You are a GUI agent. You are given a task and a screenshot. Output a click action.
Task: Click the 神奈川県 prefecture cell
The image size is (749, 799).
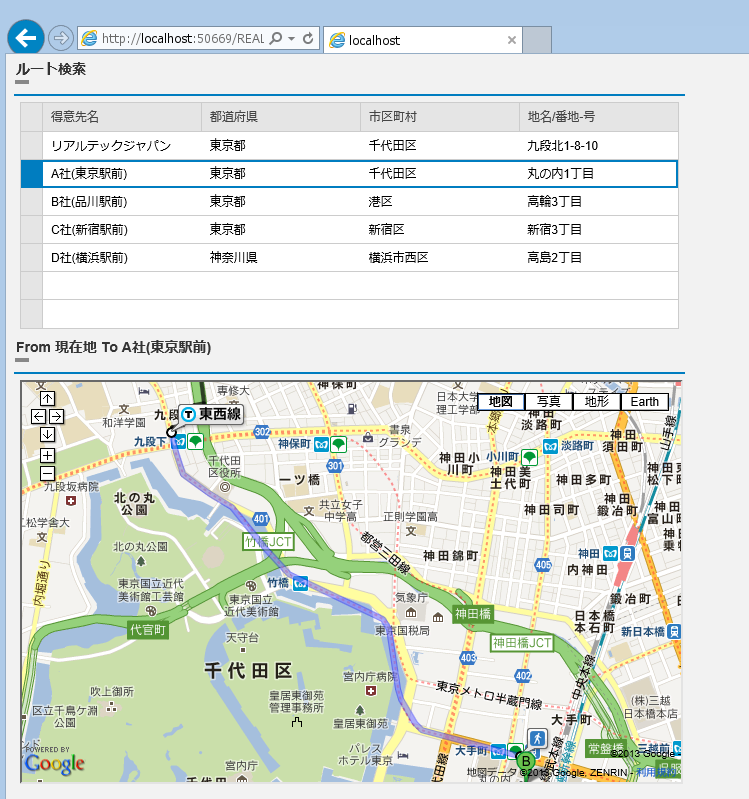pyautogui.click(x=281, y=258)
